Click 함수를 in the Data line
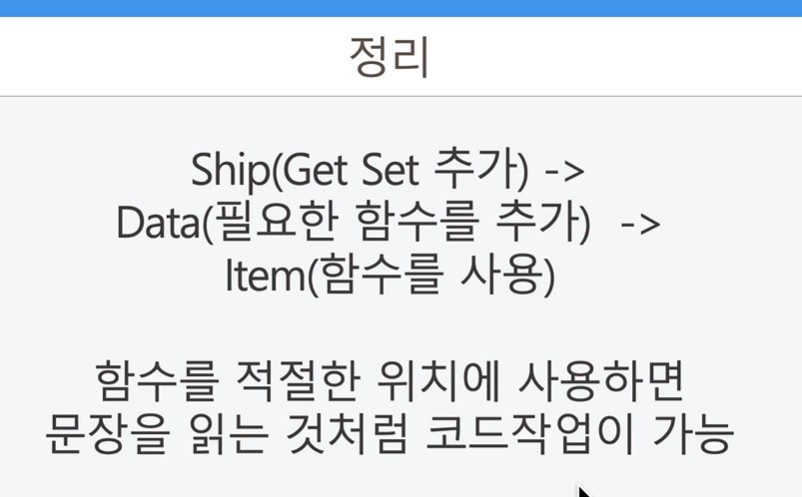 click(417, 221)
